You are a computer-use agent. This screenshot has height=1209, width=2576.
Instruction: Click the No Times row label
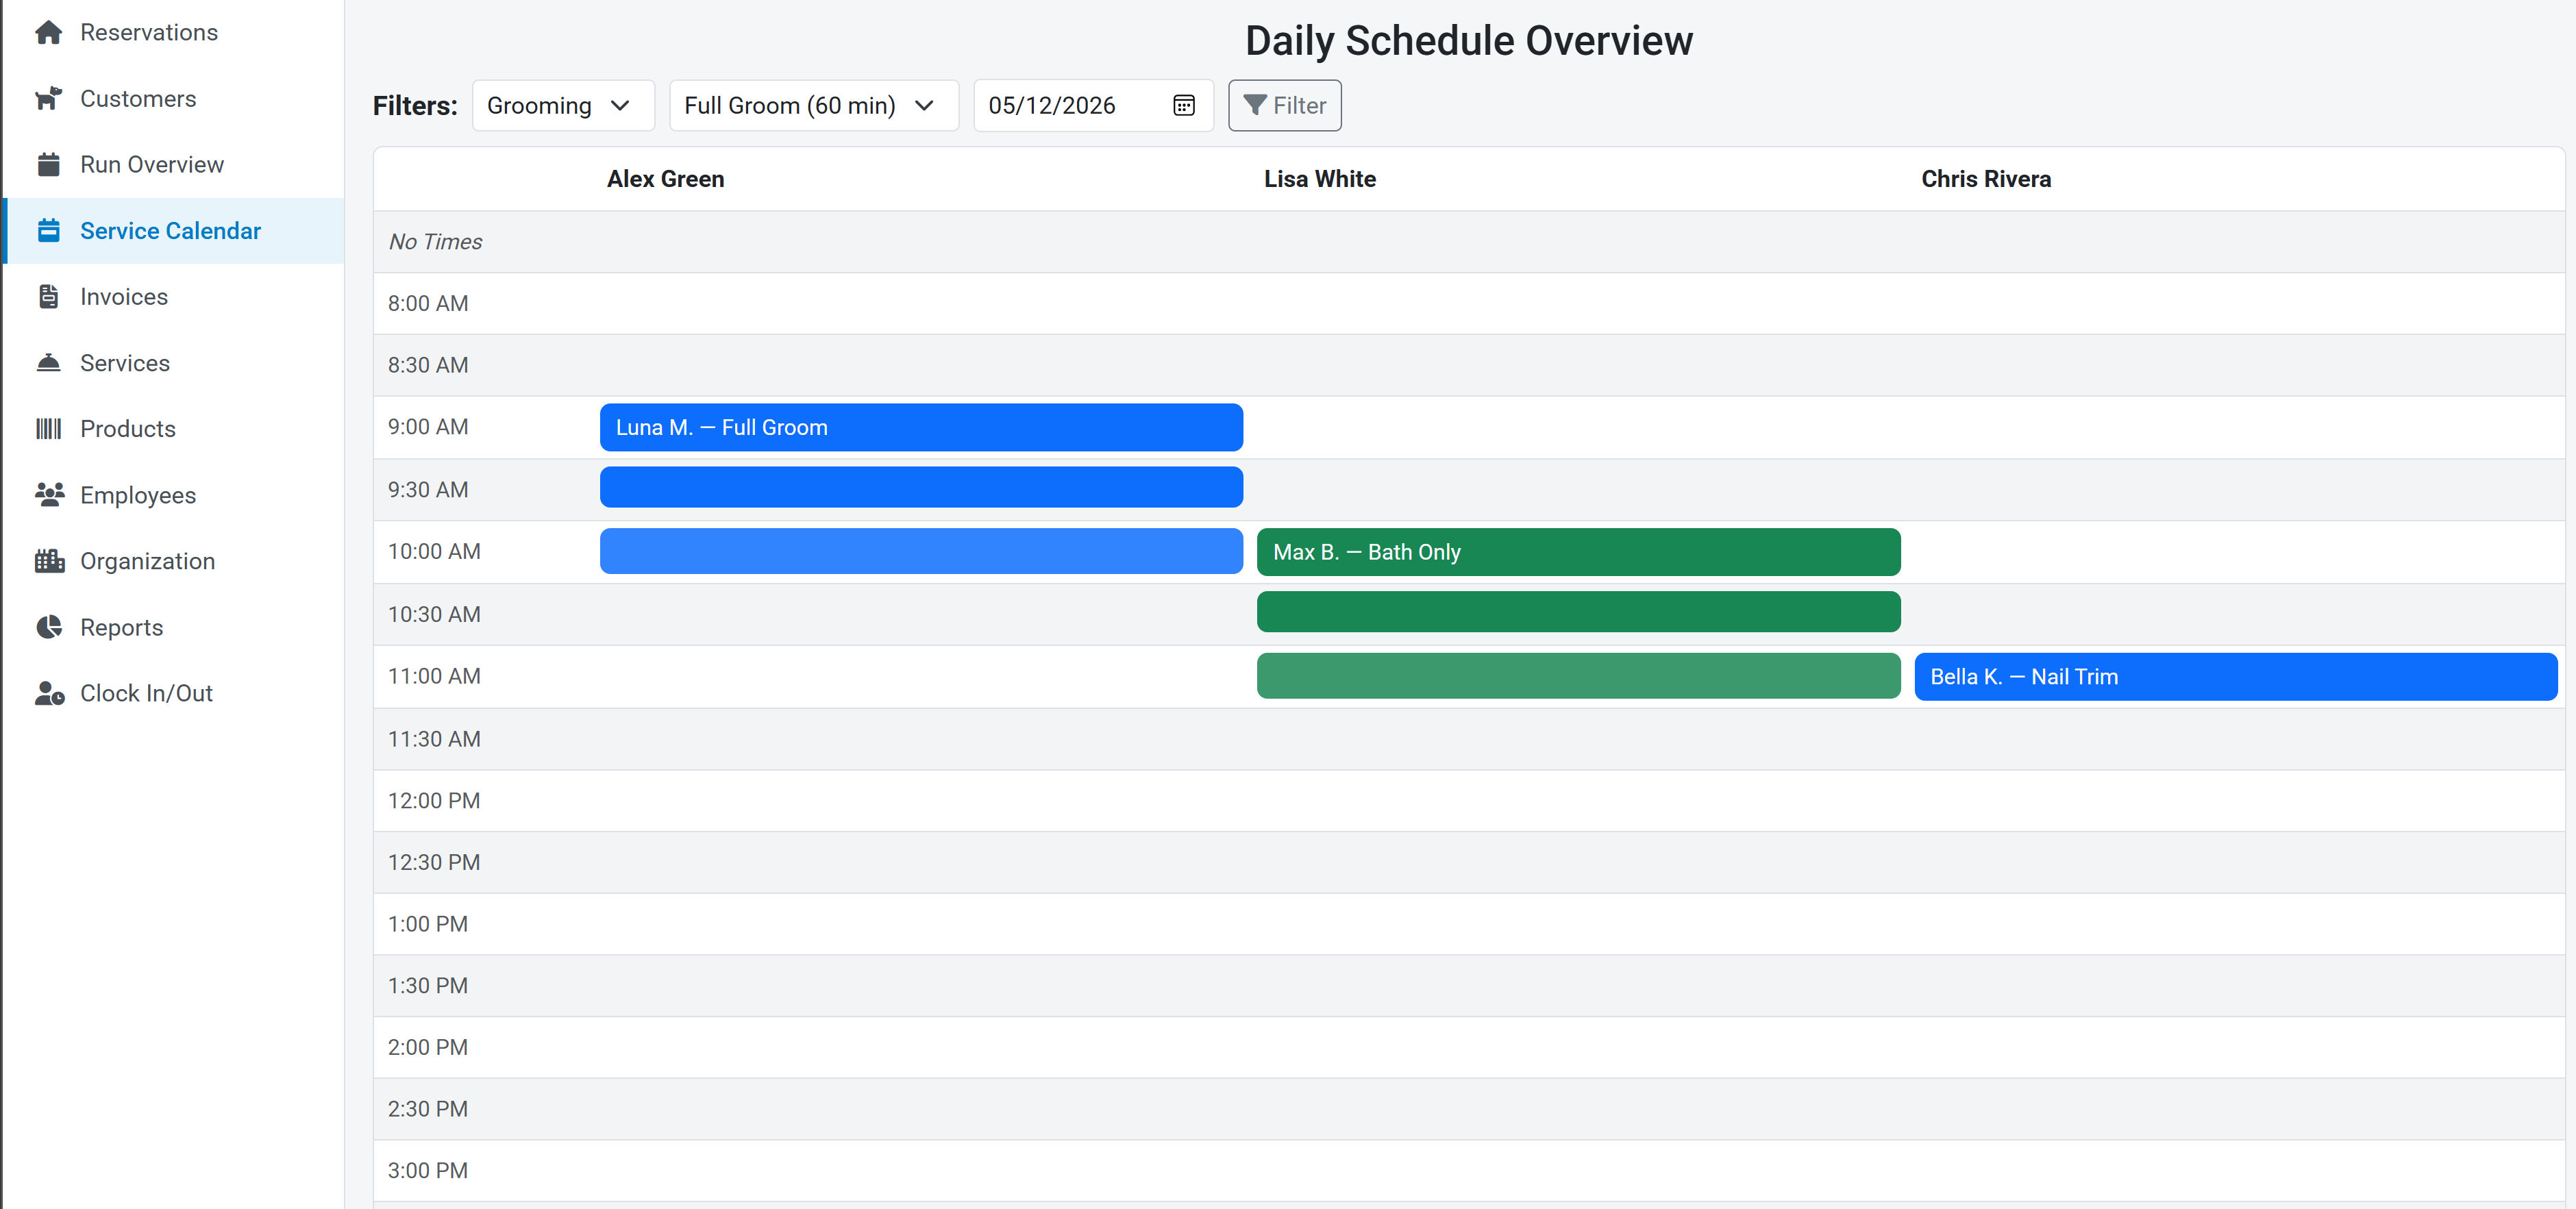click(435, 242)
